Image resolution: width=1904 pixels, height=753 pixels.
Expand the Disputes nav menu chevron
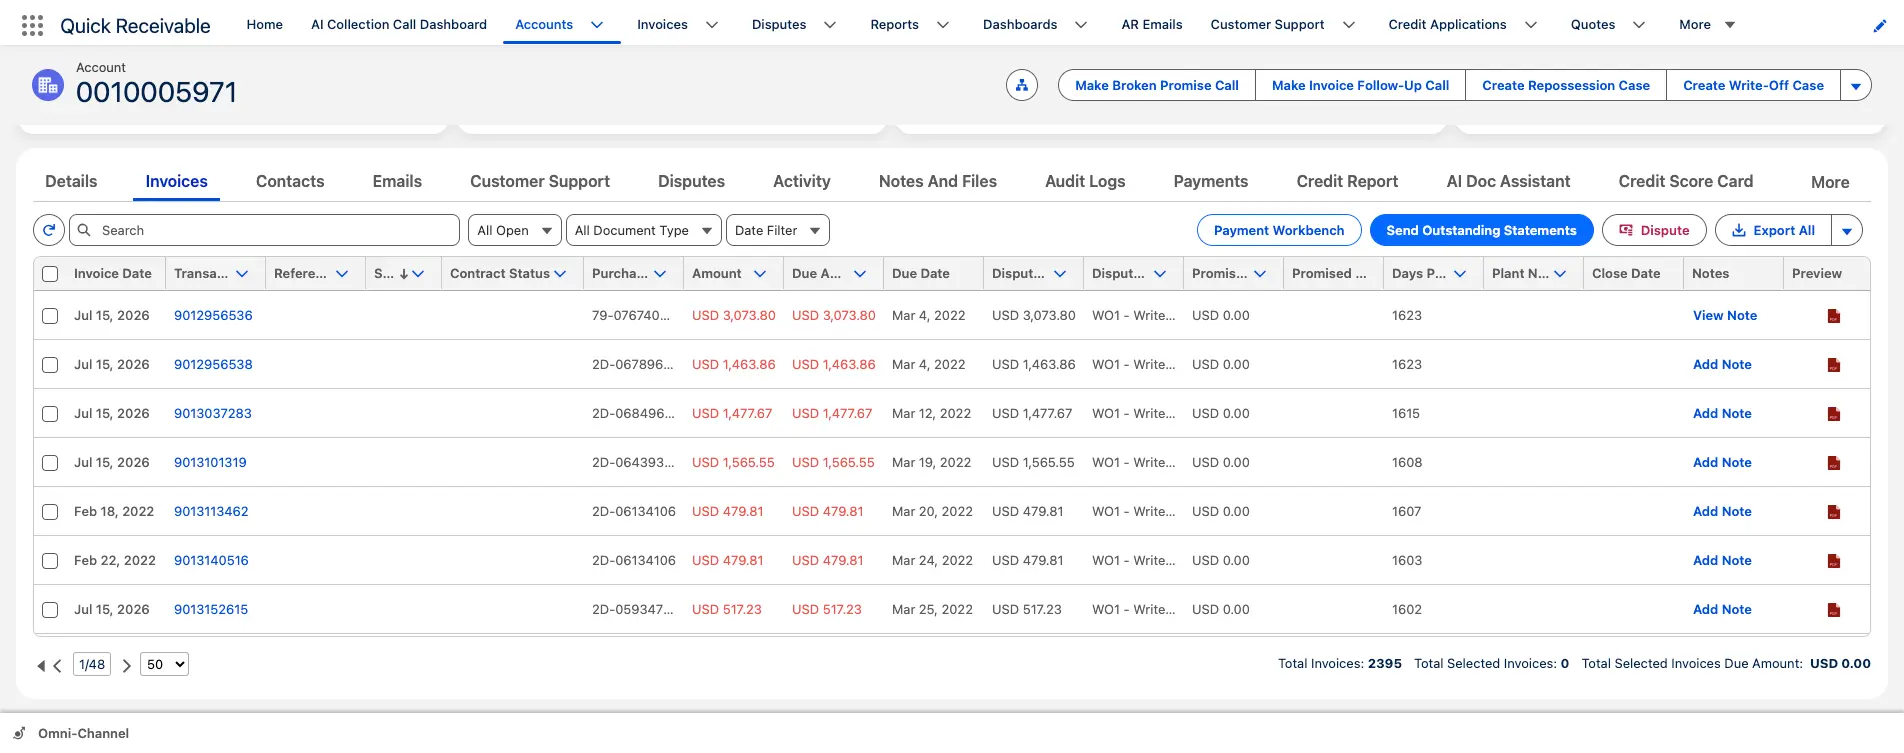click(x=830, y=25)
